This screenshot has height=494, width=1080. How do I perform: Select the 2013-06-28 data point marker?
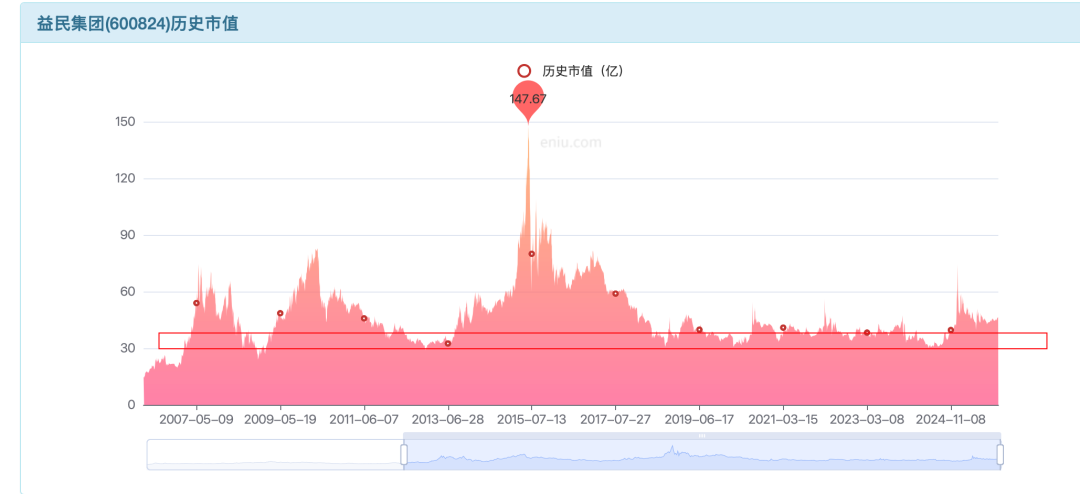(x=448, y=343)
